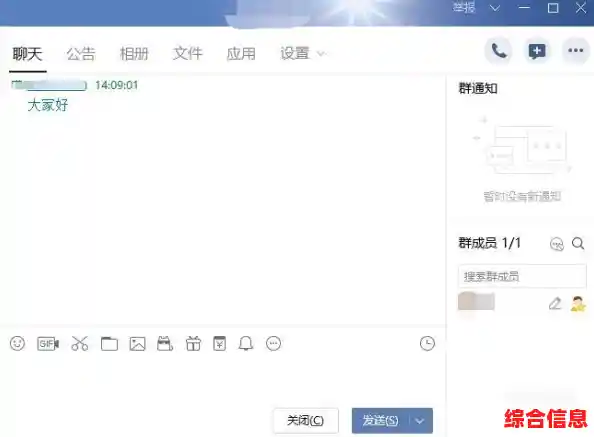Click the 大家好 chat message
Viewport: 594px width, 437px height.
pos(48,105)
